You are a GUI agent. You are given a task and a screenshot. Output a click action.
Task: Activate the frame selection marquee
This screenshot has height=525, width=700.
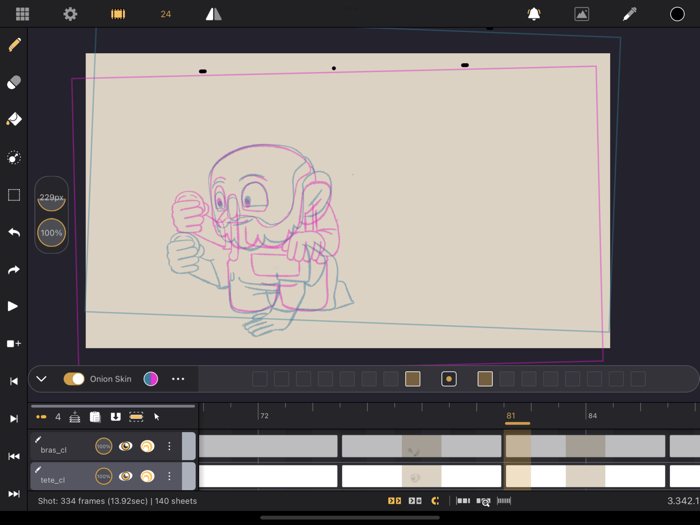click(136, 417)
